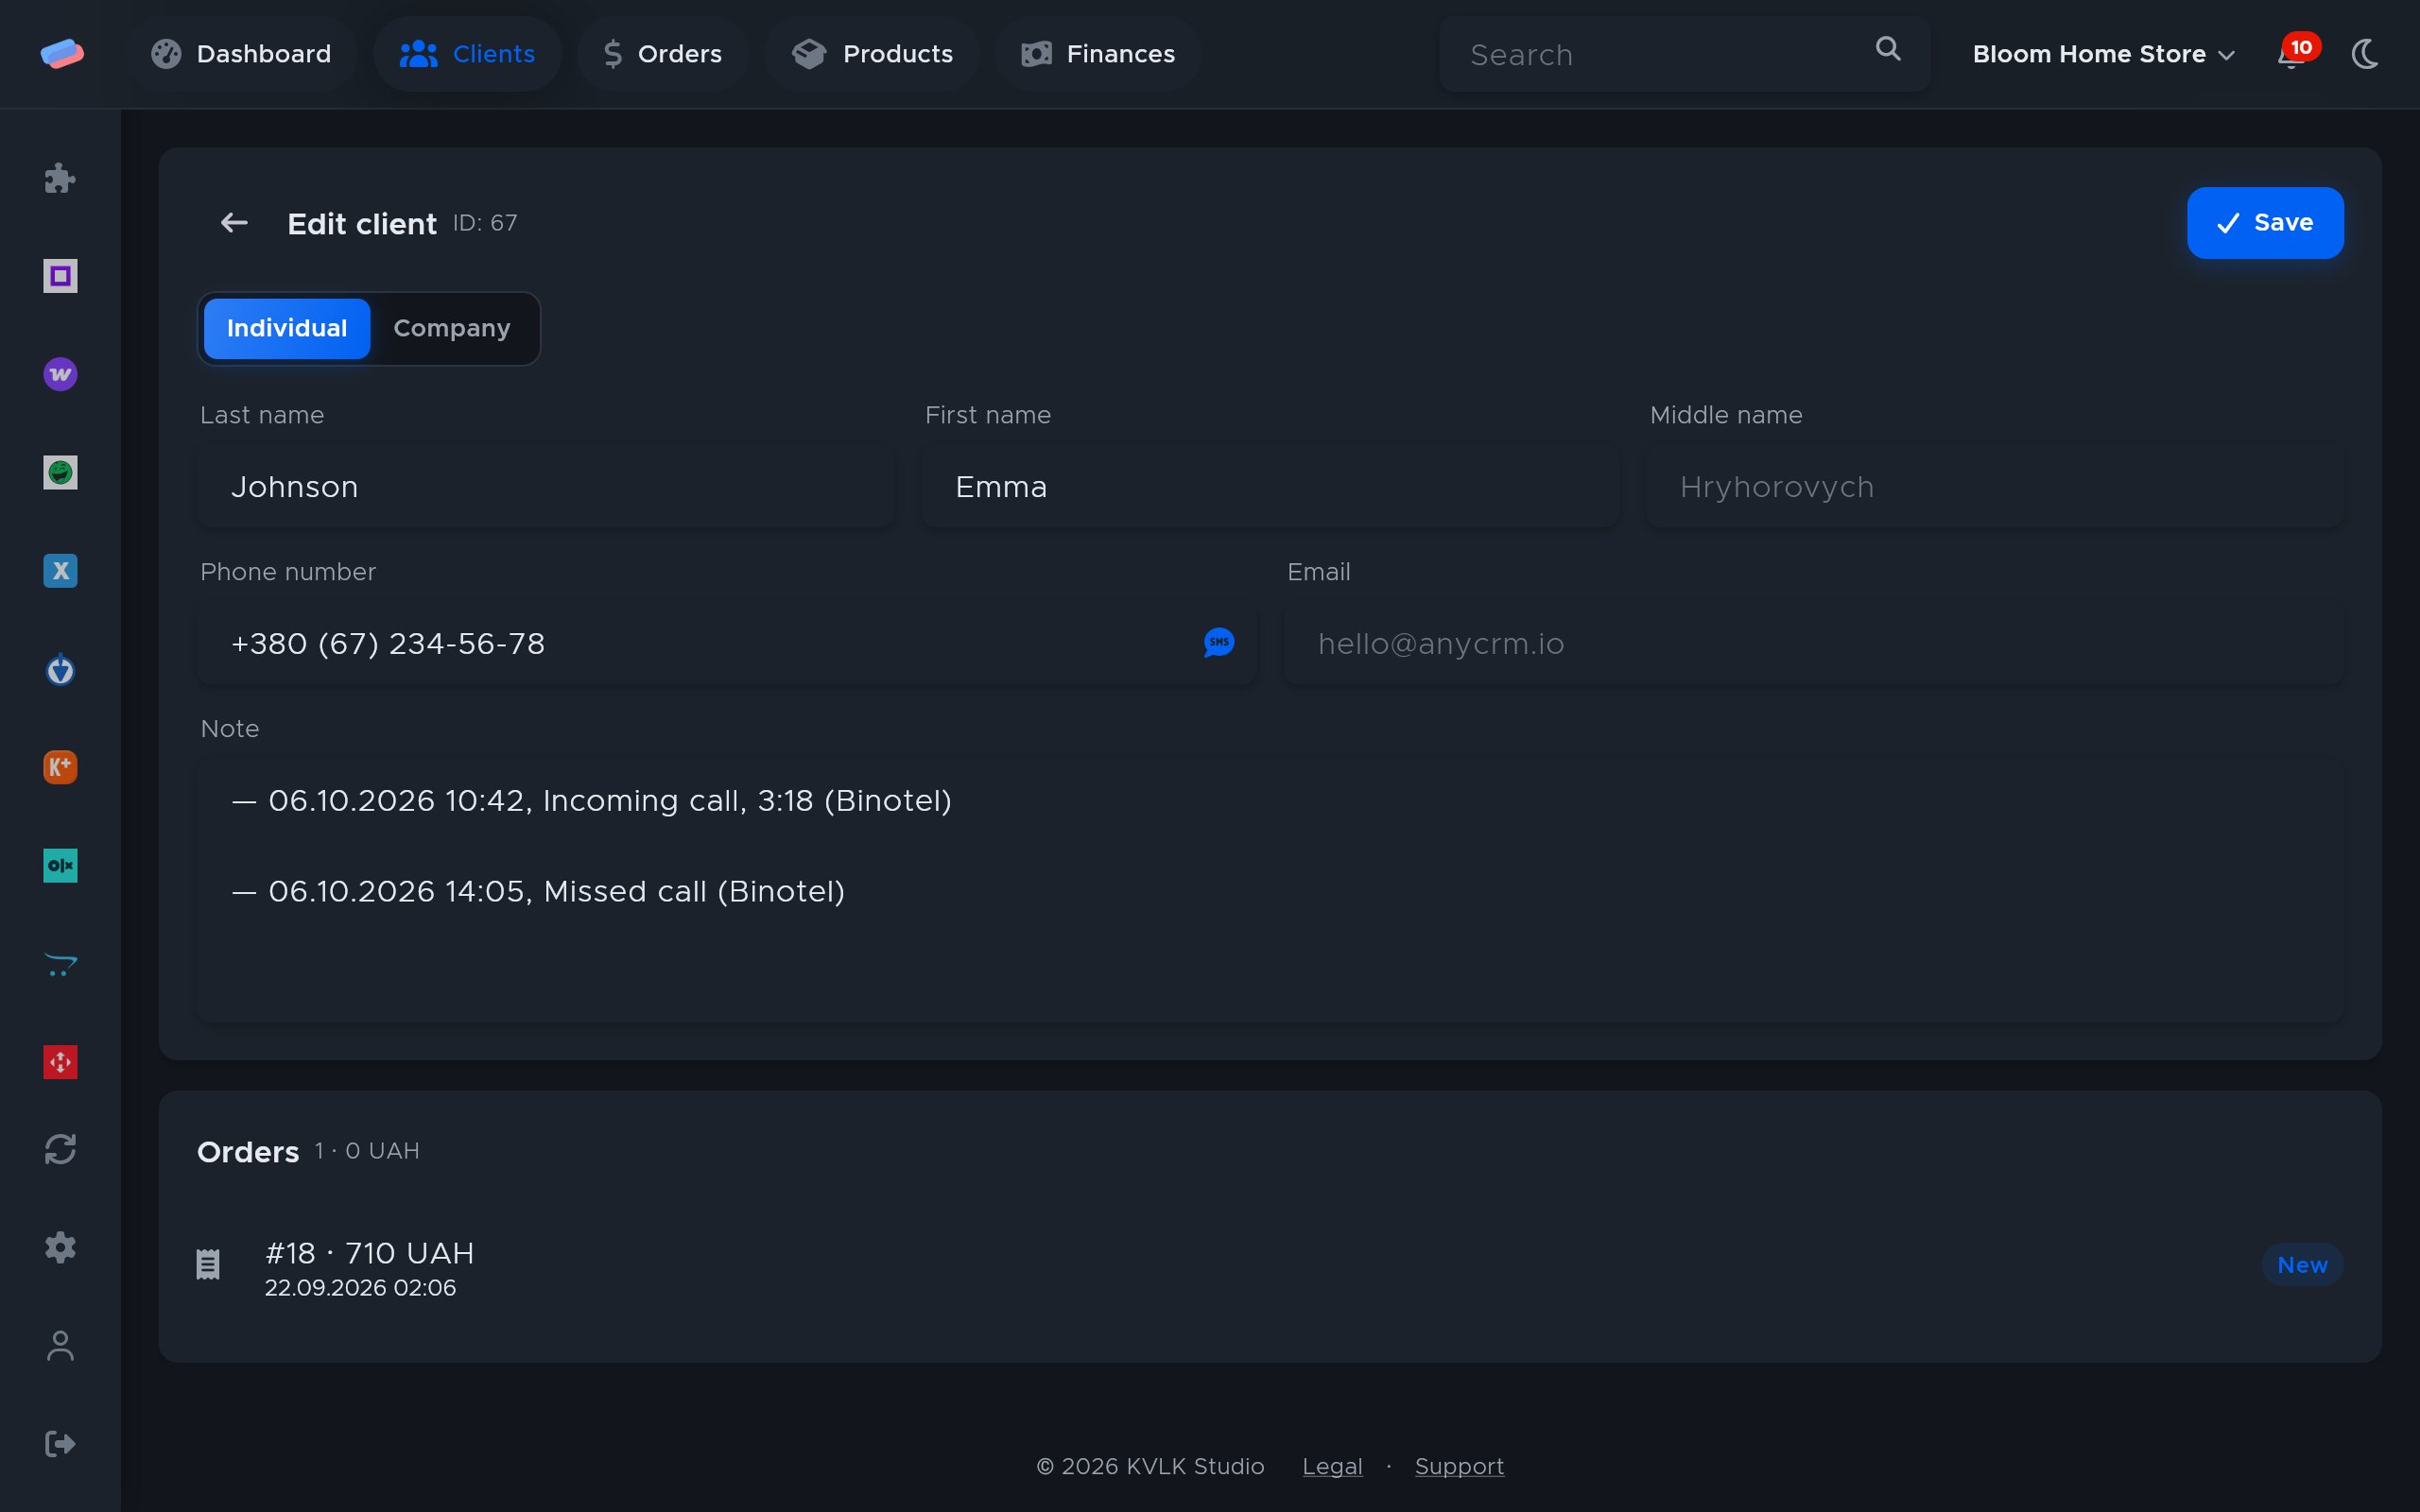The width and height of the screenshot is (2420, 1512).
Task: Click the Last name field with Johnson
Action: [546, 487]
